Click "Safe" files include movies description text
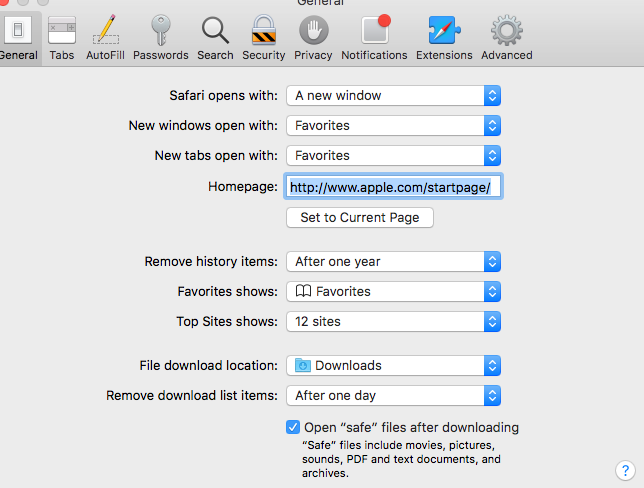Viewport: 644px width, 488px height. pyautogui.click(x=401, y=459)
